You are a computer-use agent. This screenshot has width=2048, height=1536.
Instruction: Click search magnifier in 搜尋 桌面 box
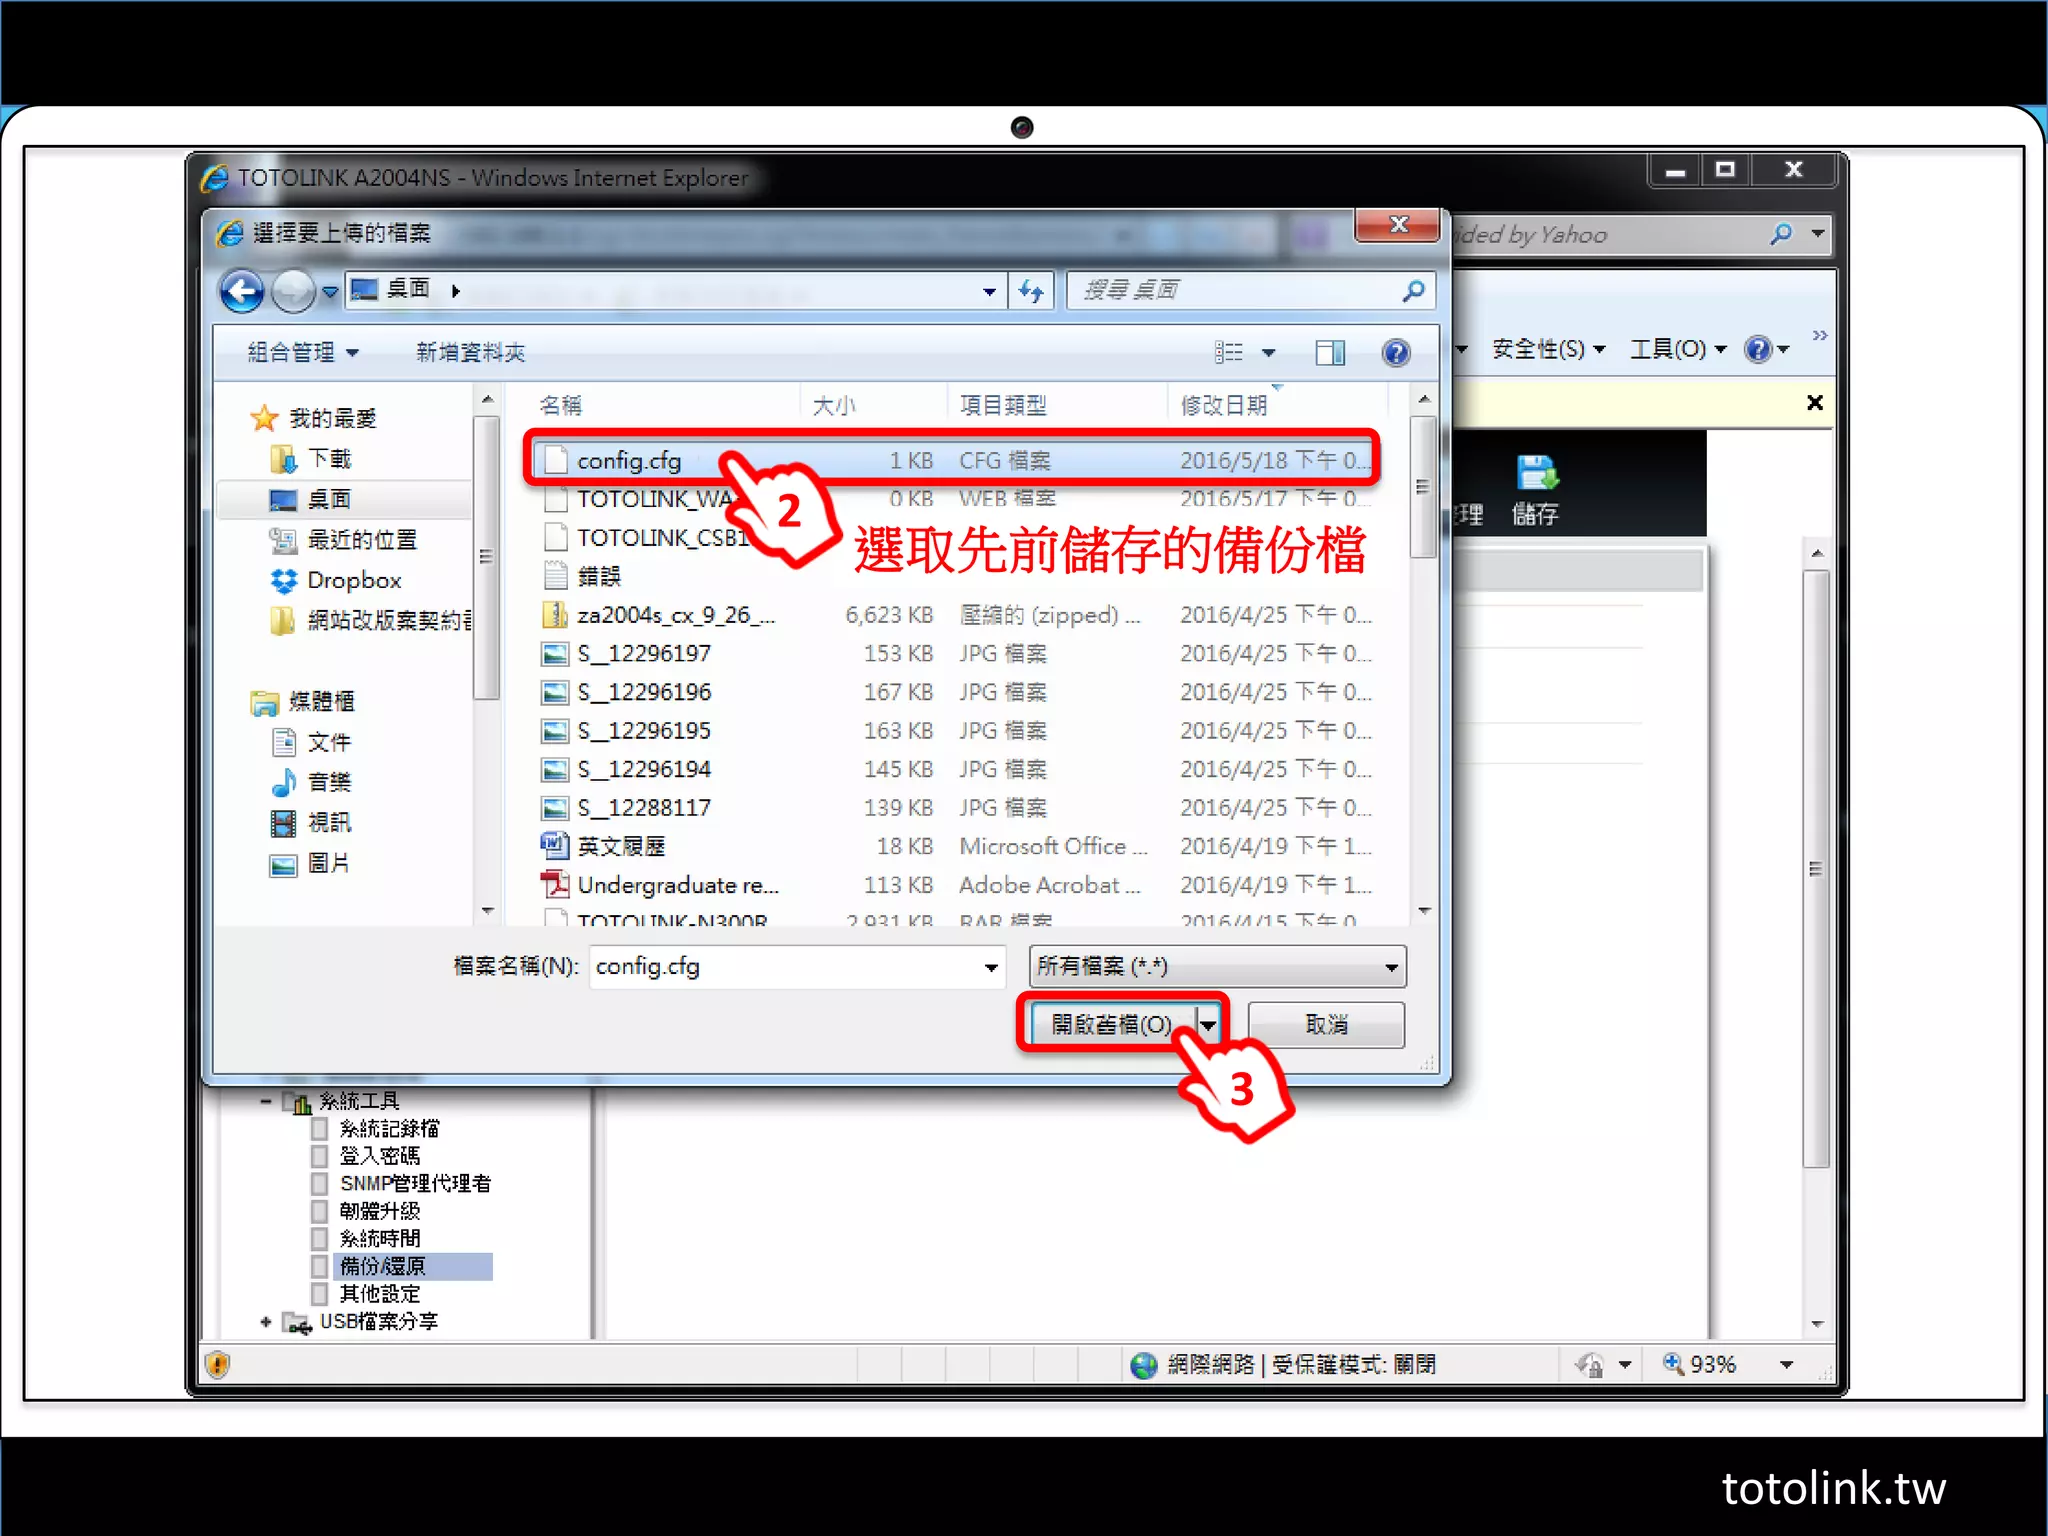(x=1413, y=291)
